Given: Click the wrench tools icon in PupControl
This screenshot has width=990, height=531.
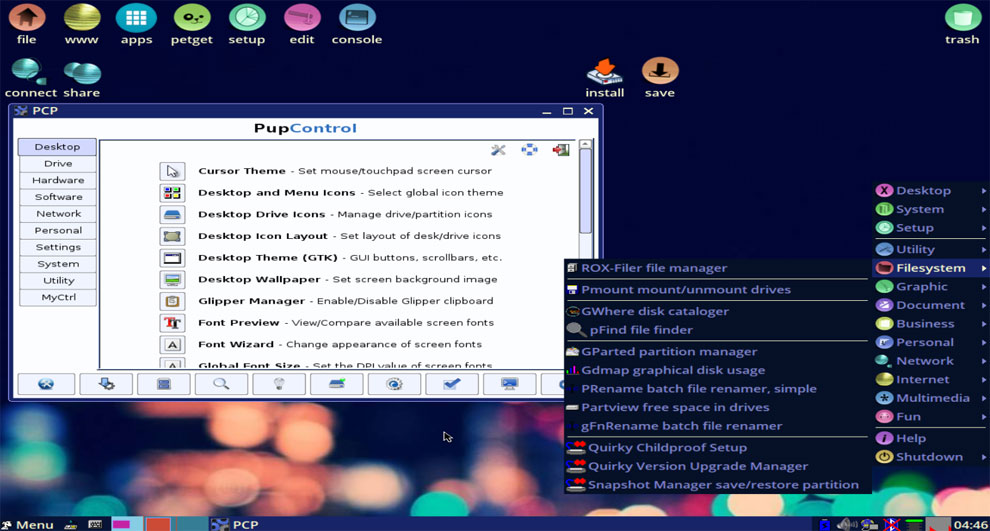Looking at the screenshot, I should coord(498,150).
